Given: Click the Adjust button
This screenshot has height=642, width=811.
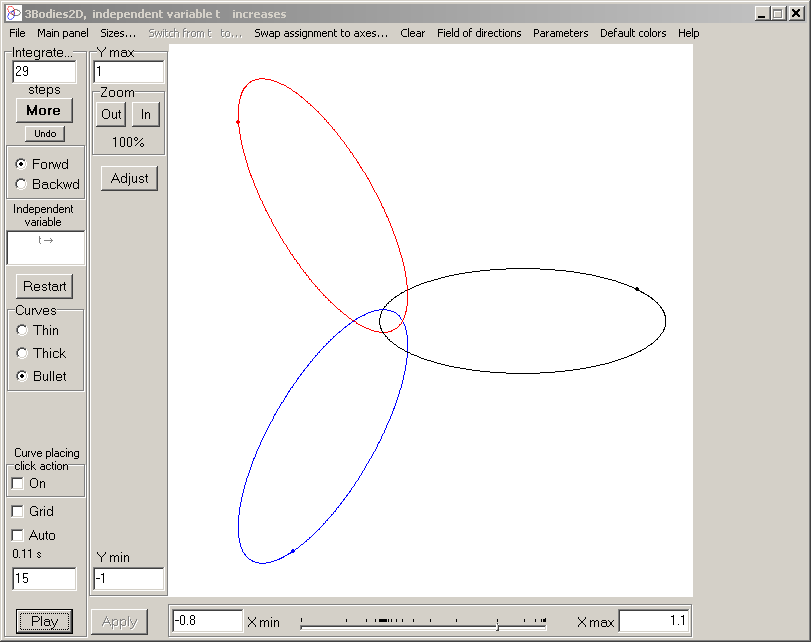Looking at the screenshot, I should [x=129, y=178].
